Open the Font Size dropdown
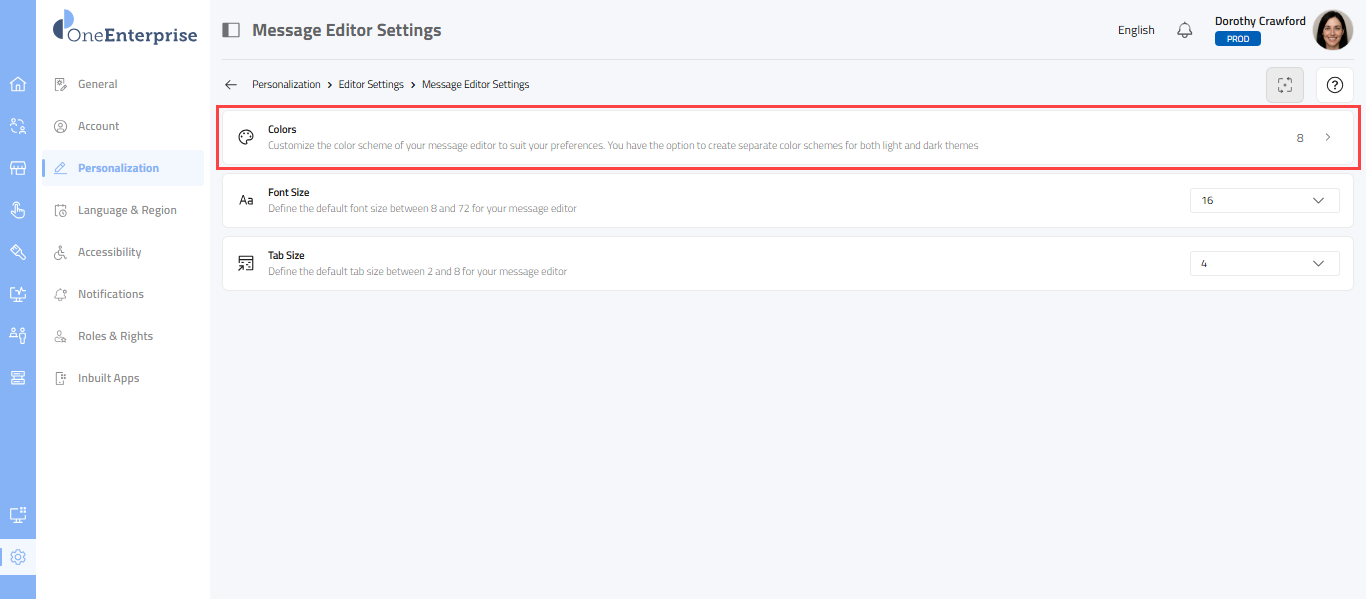Viewport: 1366px width, 599px height. pyautogui.click(x=1264, y=200)
